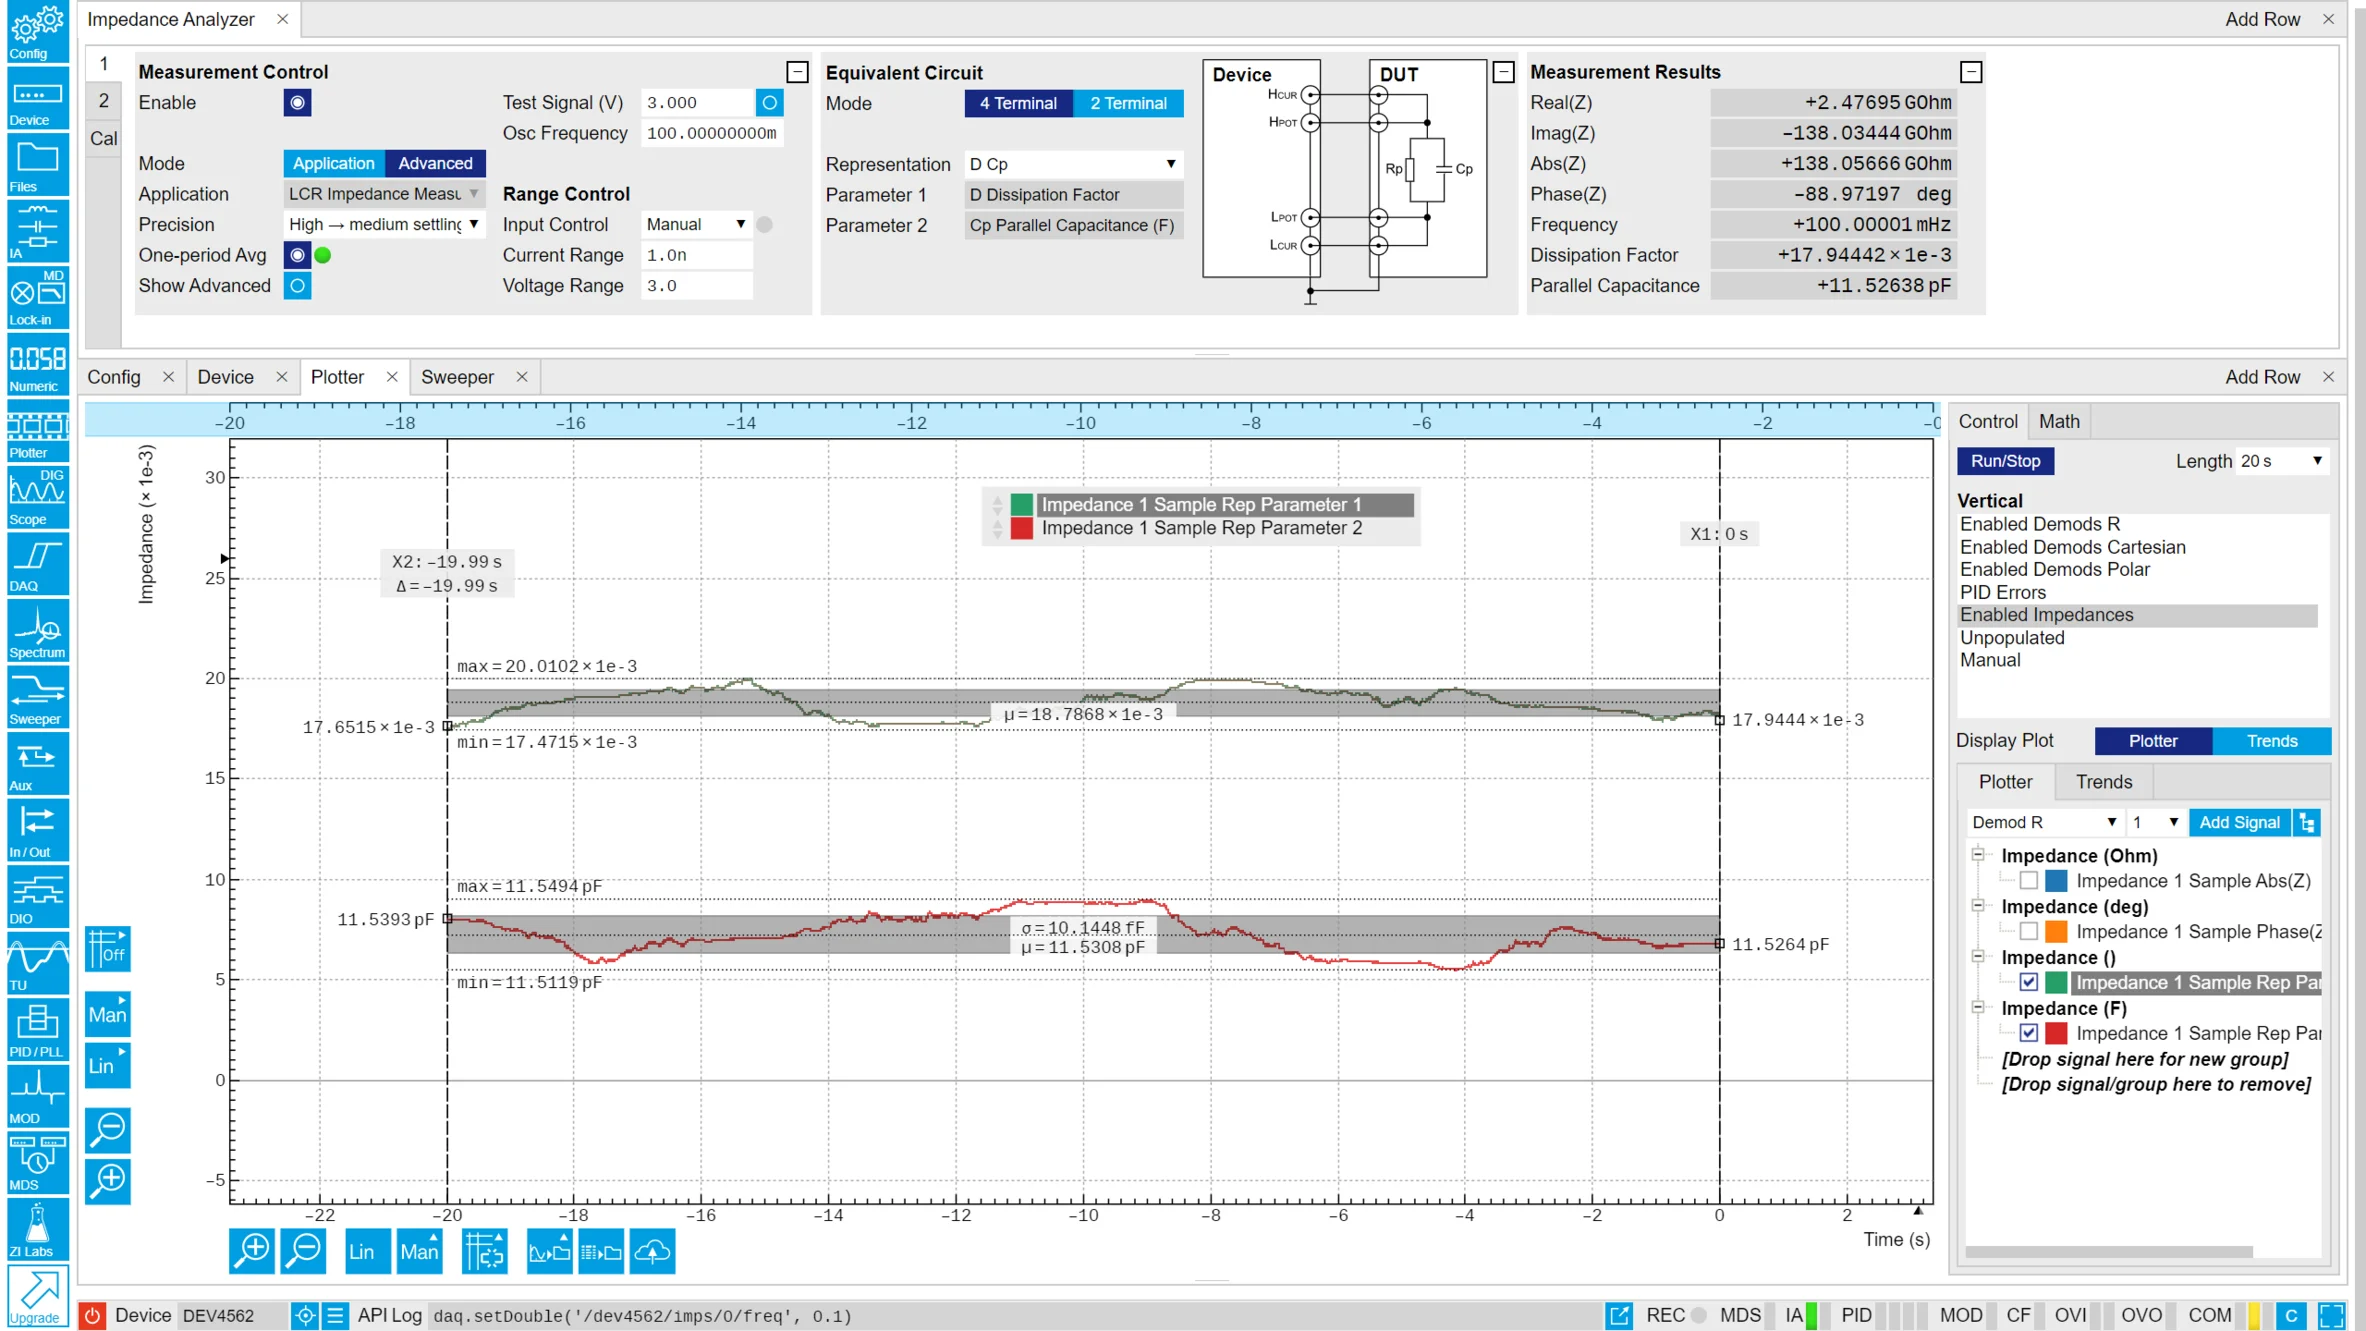Click the blue Abs(Z) color swatch
The height and width of the screenshot is (1331, 2366).
[x=2056, y=881]
